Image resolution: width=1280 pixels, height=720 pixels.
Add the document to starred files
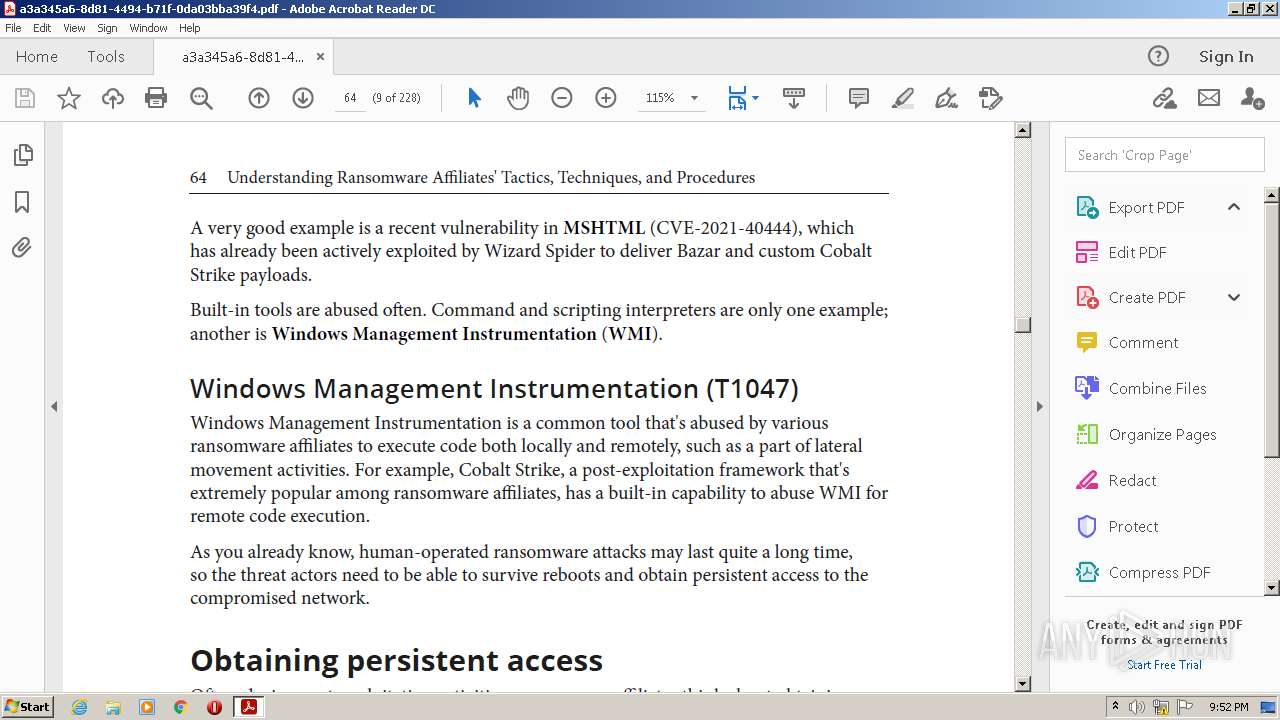(x=69, y=98)
